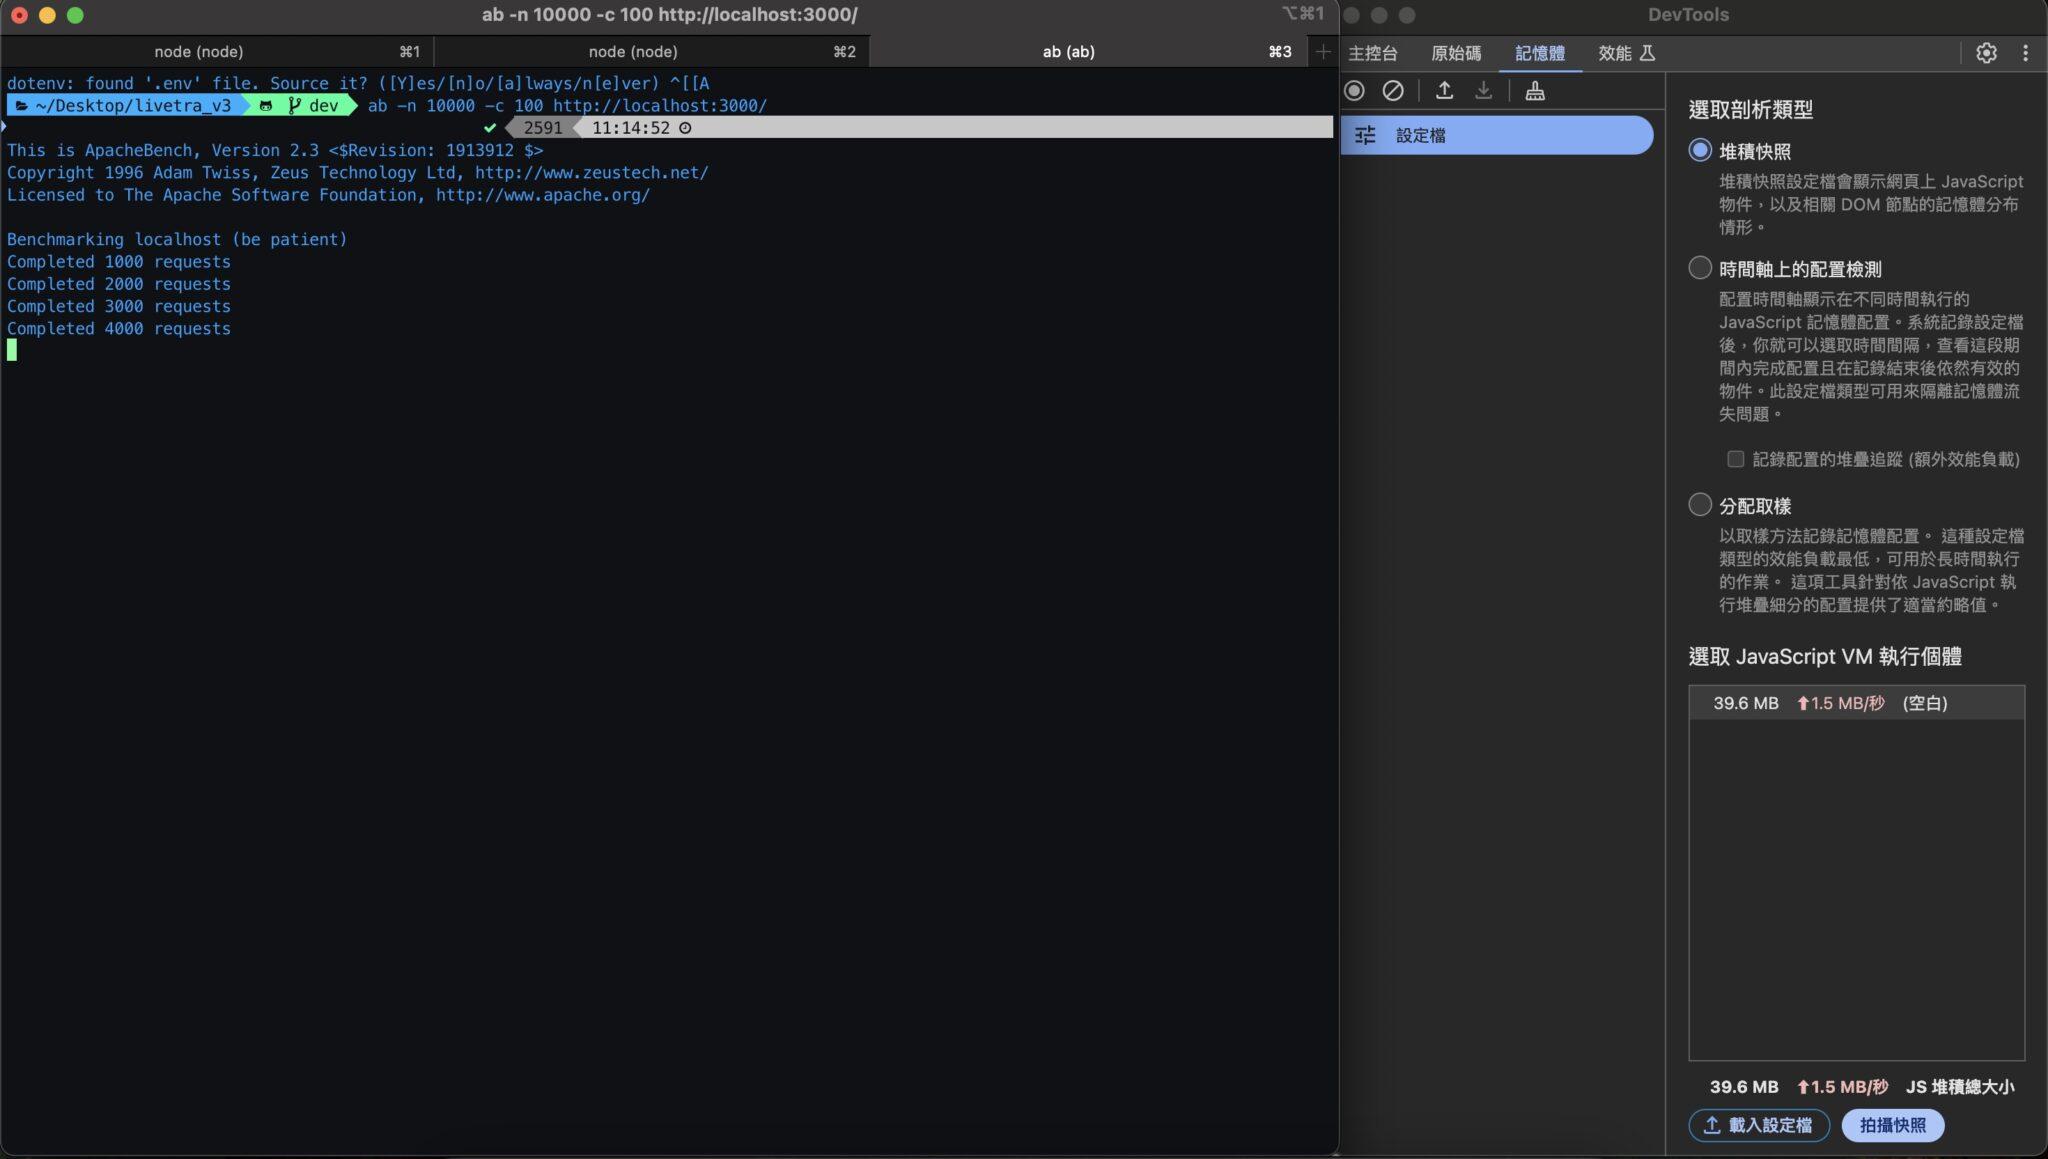This screenshot has height=1159, width=2048.
Task: Click the 拍攝快照 button
Action: point(1892,1125)
